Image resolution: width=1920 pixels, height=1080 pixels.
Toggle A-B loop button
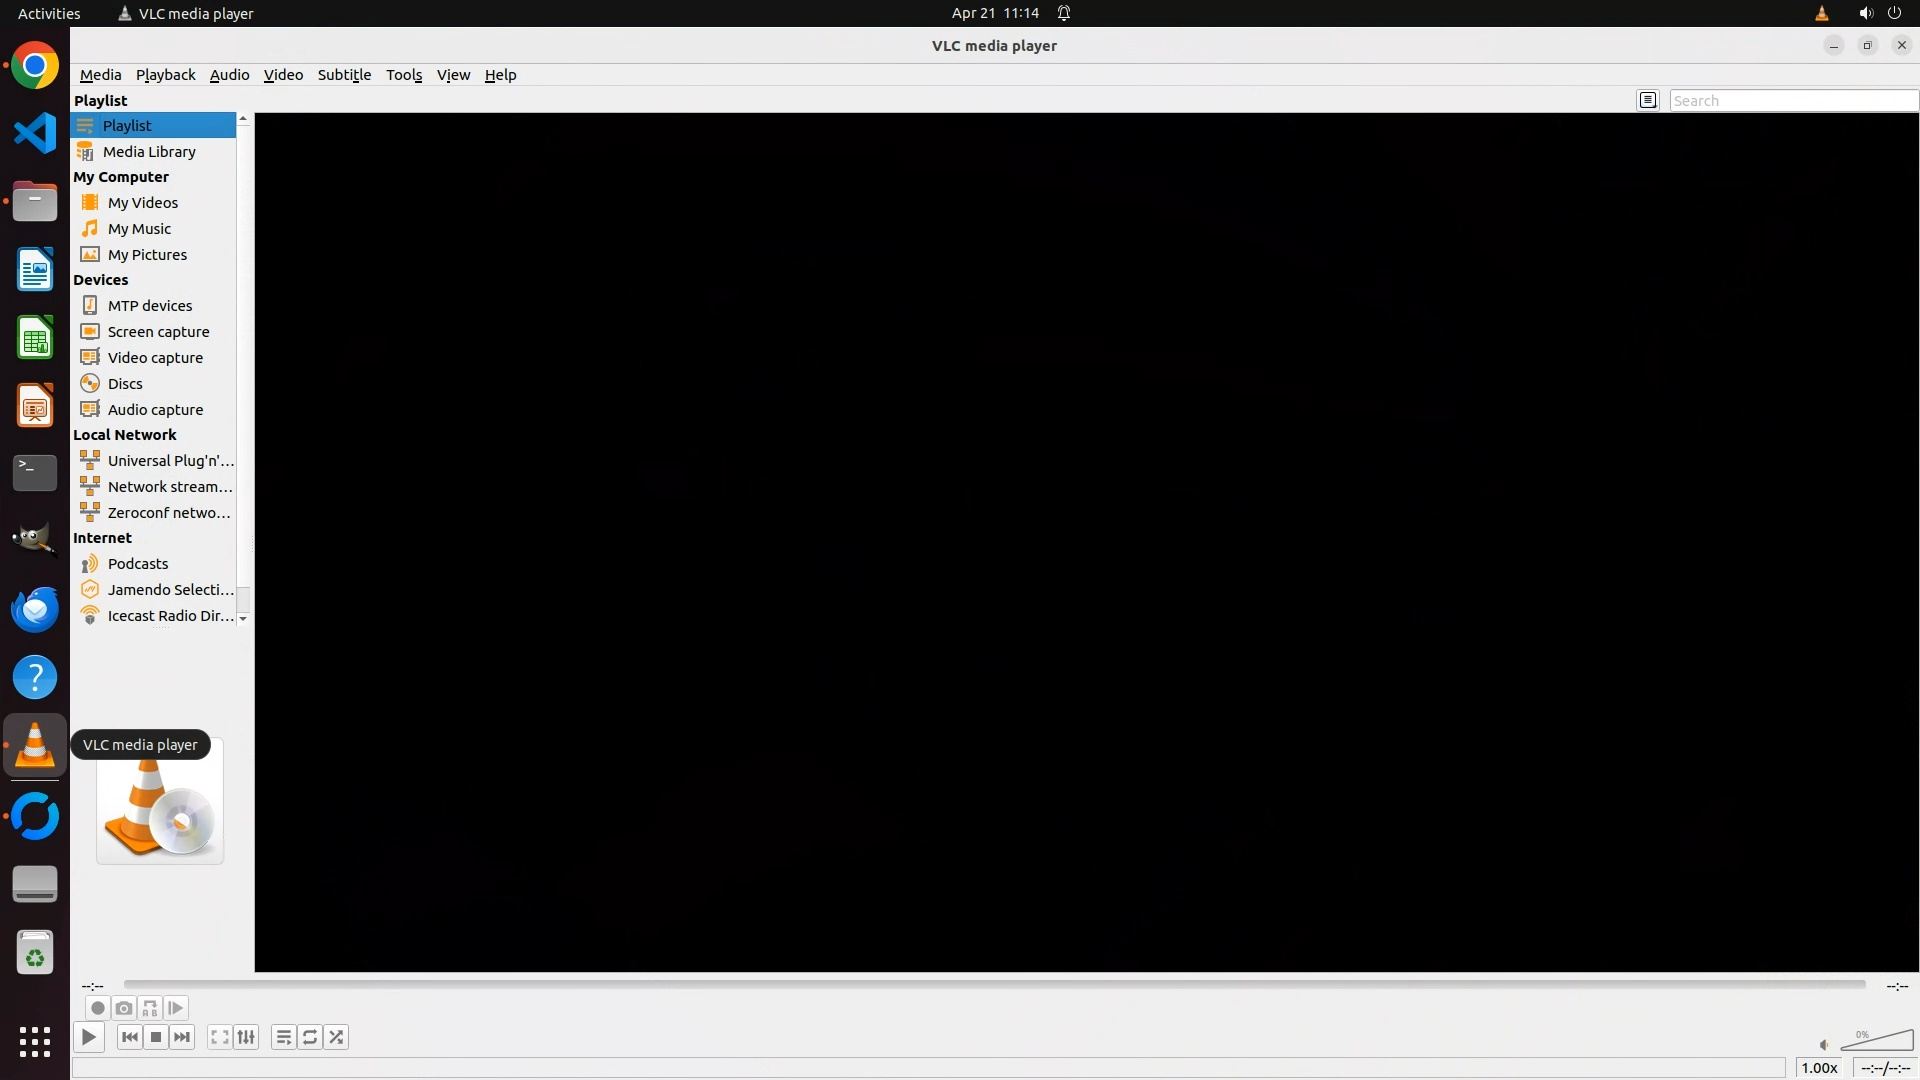click(150, 1008)
